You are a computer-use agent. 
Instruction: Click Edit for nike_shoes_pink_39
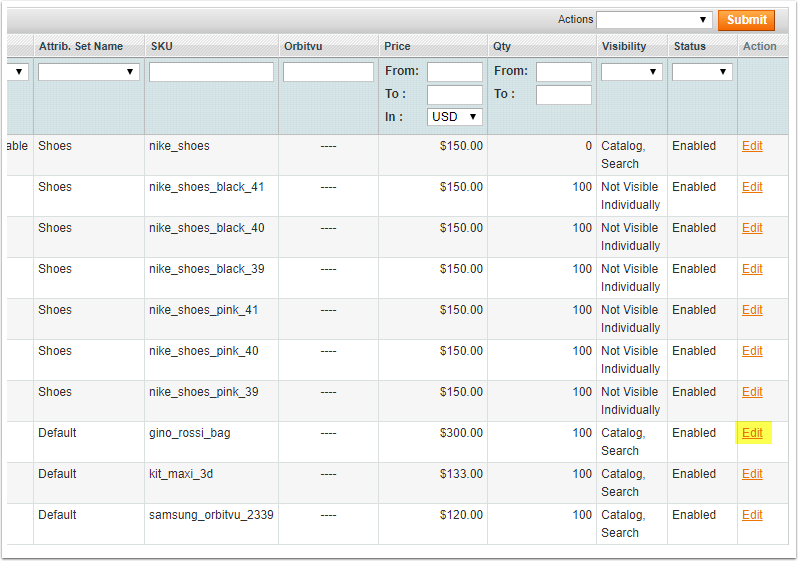(x=752, y=392)
